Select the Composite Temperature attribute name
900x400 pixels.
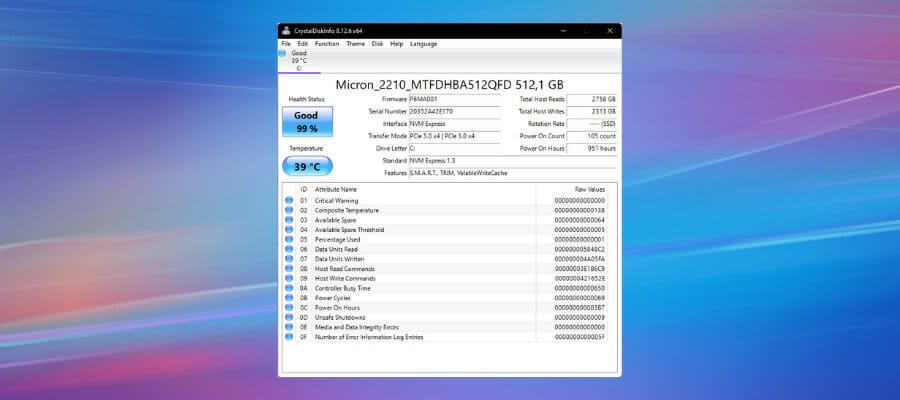click(x=347, y=211)
